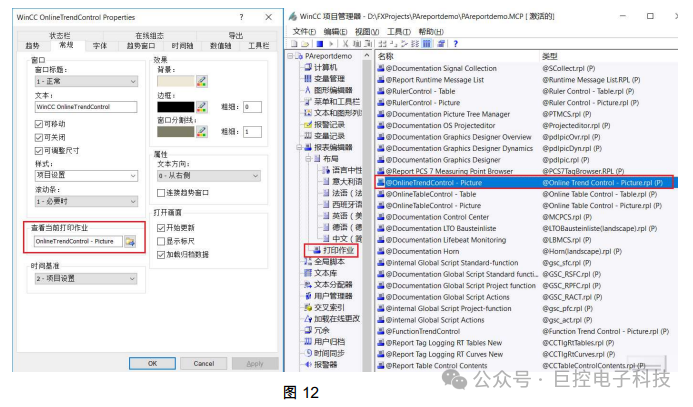Open the 帮助(H) menu

pos(431,31)
